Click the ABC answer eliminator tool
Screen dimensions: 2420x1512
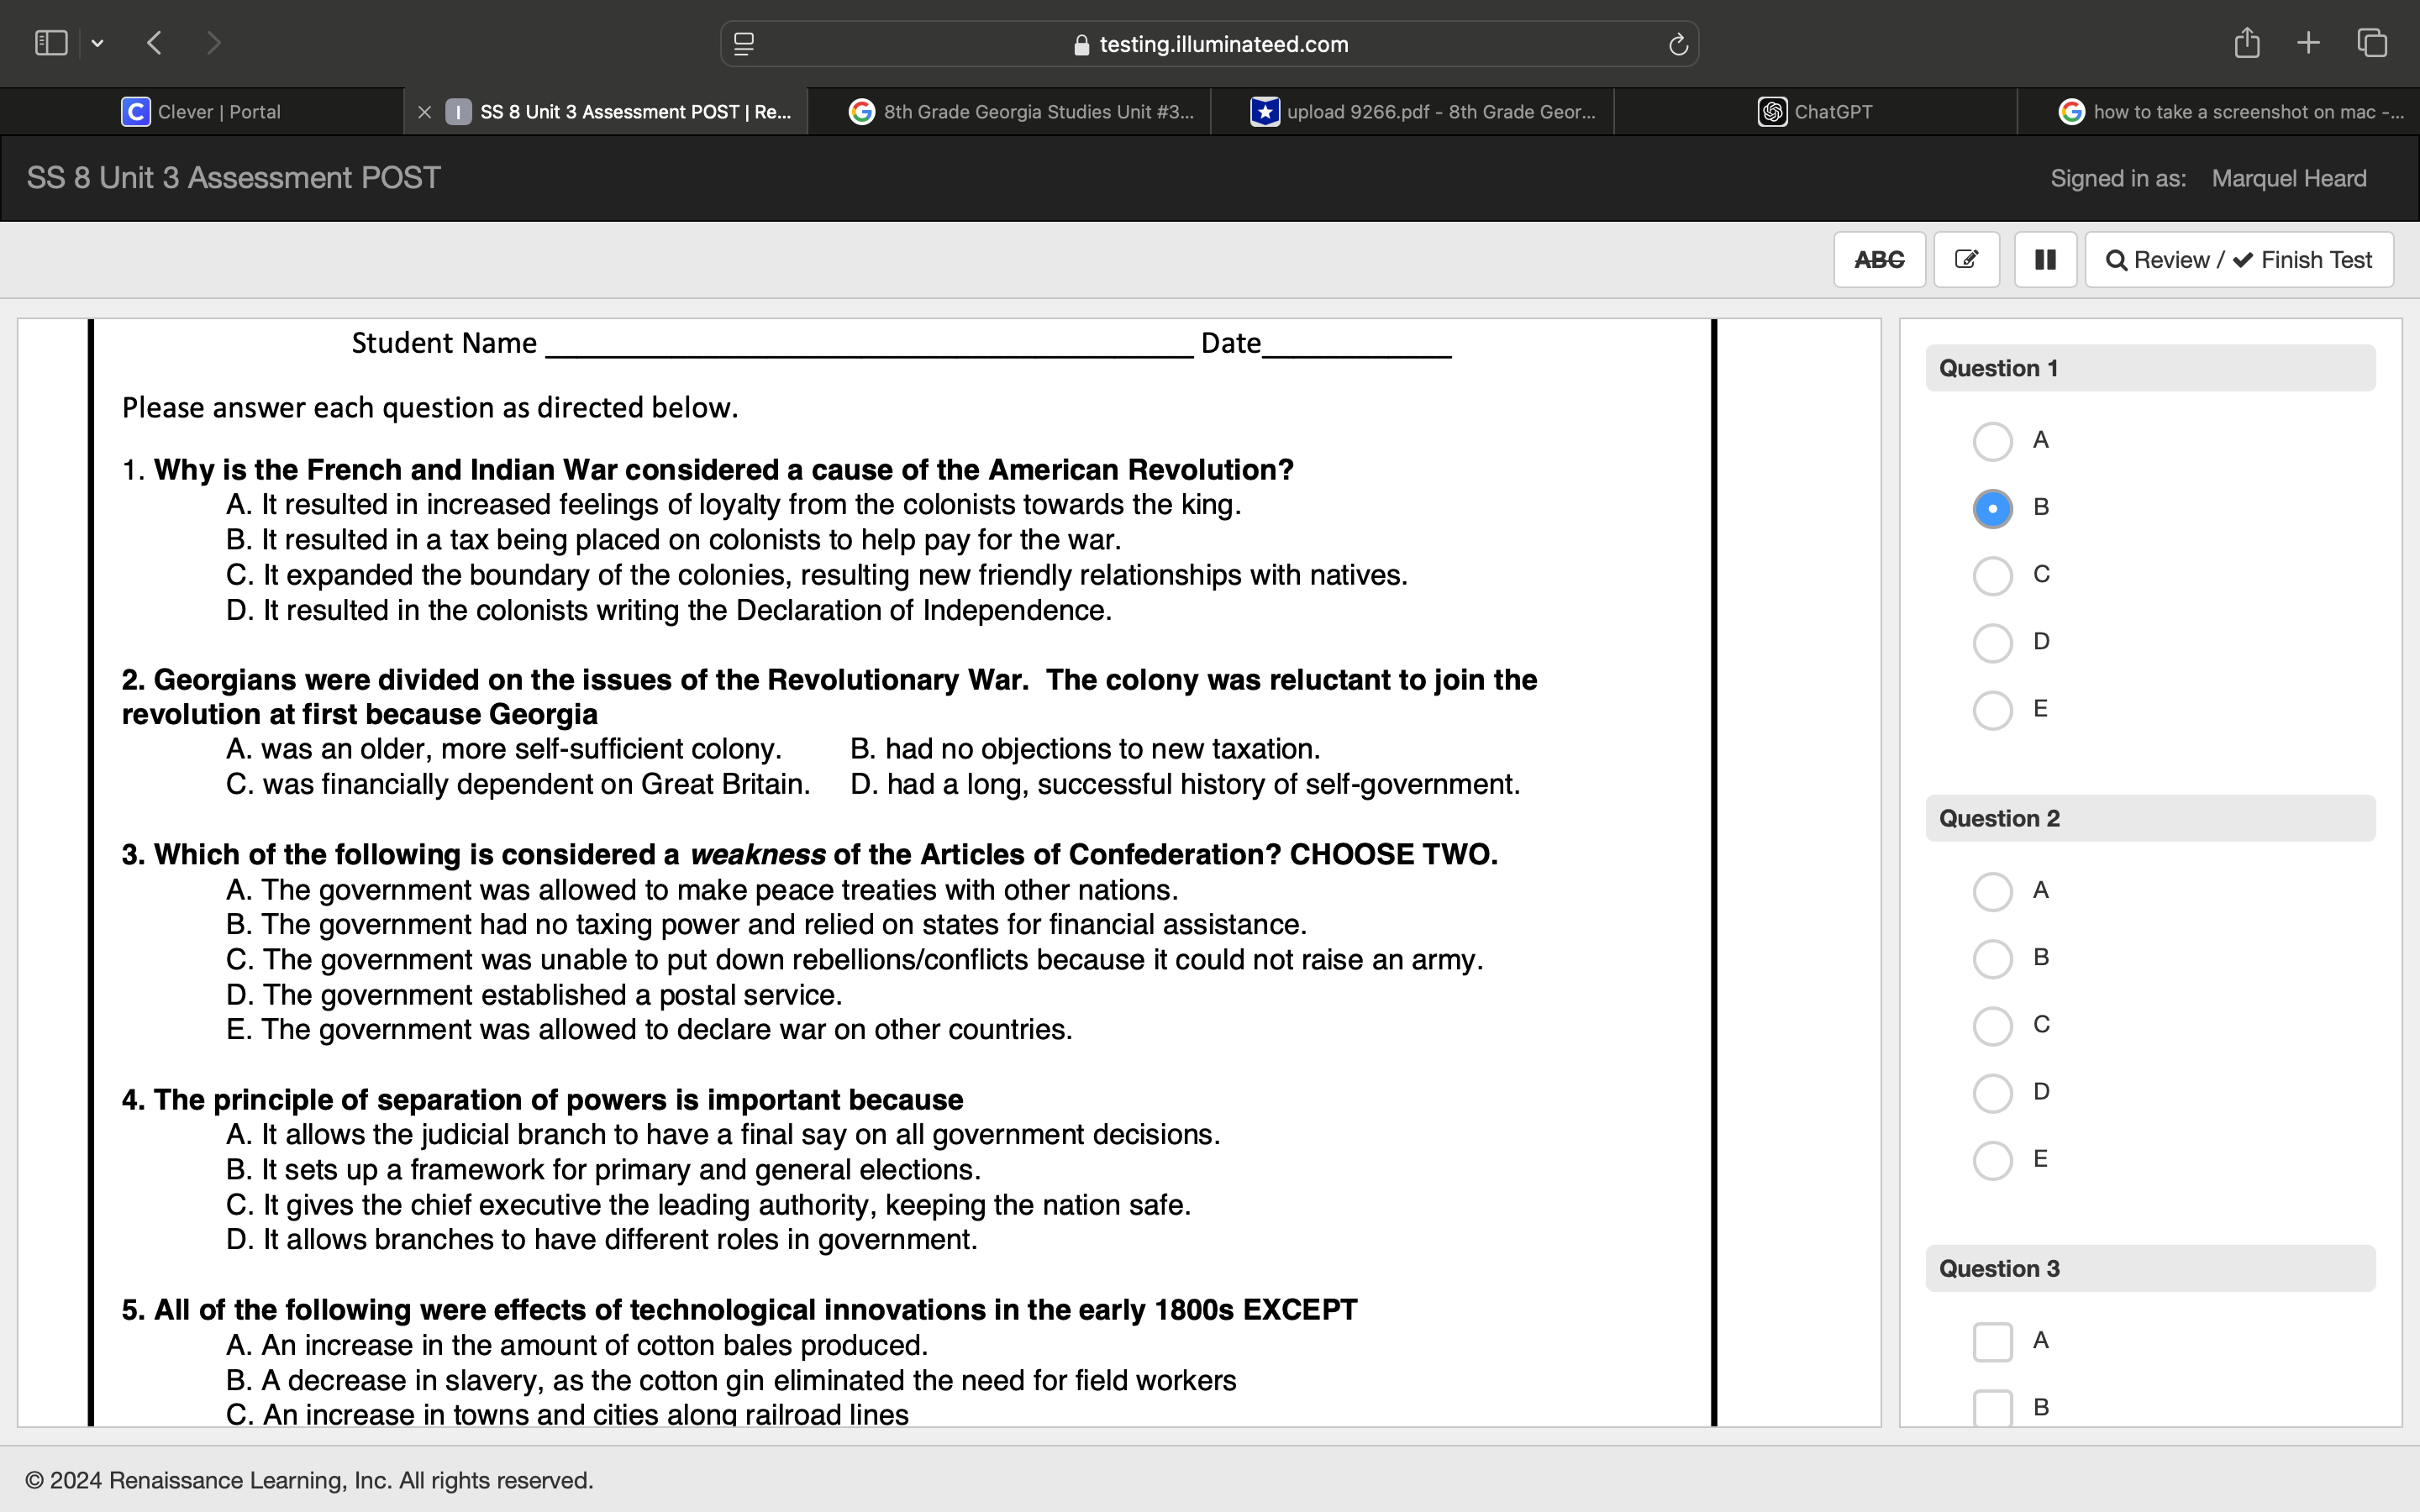tap(1878, 259)
